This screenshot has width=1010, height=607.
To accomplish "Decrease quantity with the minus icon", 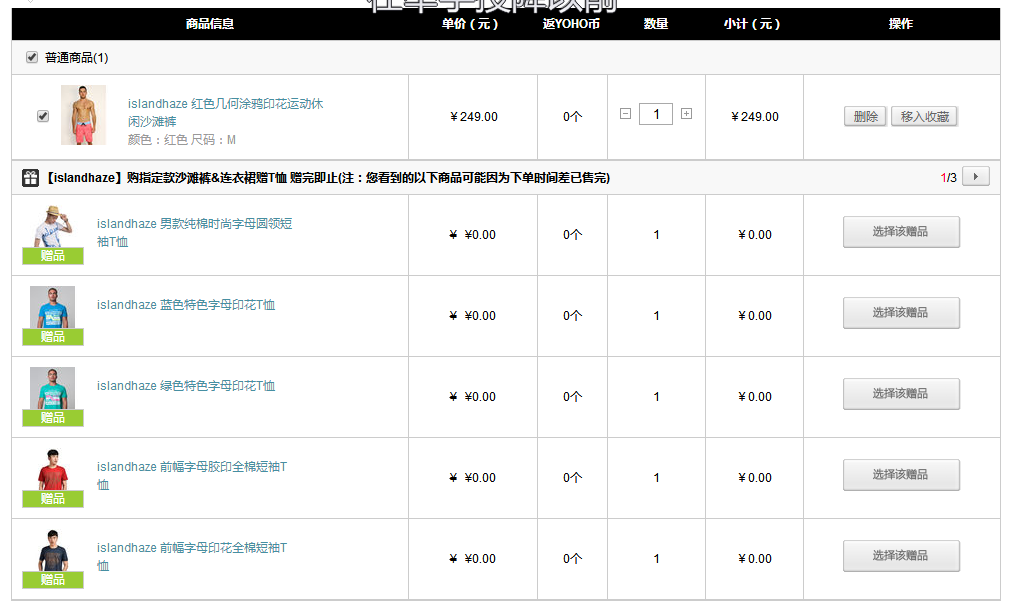I will [625, 113].
